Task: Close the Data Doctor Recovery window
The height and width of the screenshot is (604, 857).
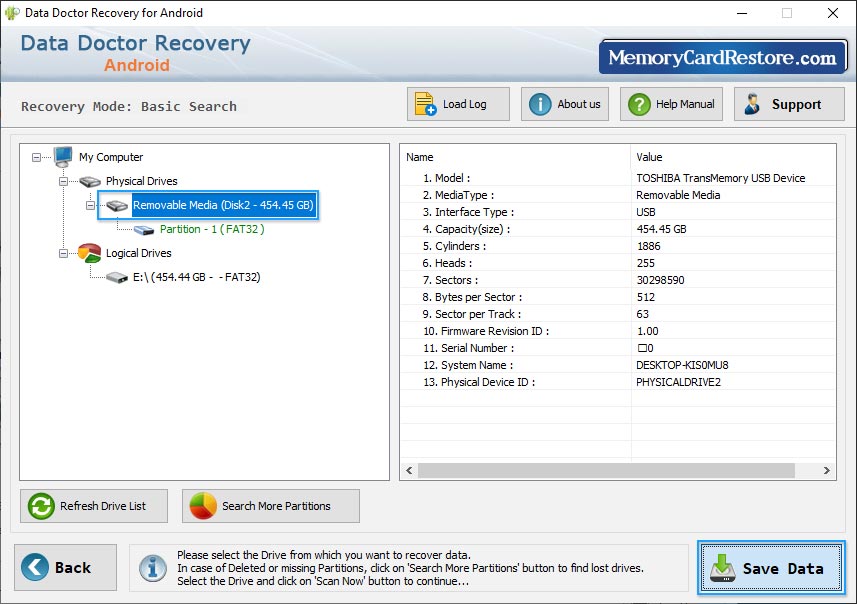Action: (832, 13)
